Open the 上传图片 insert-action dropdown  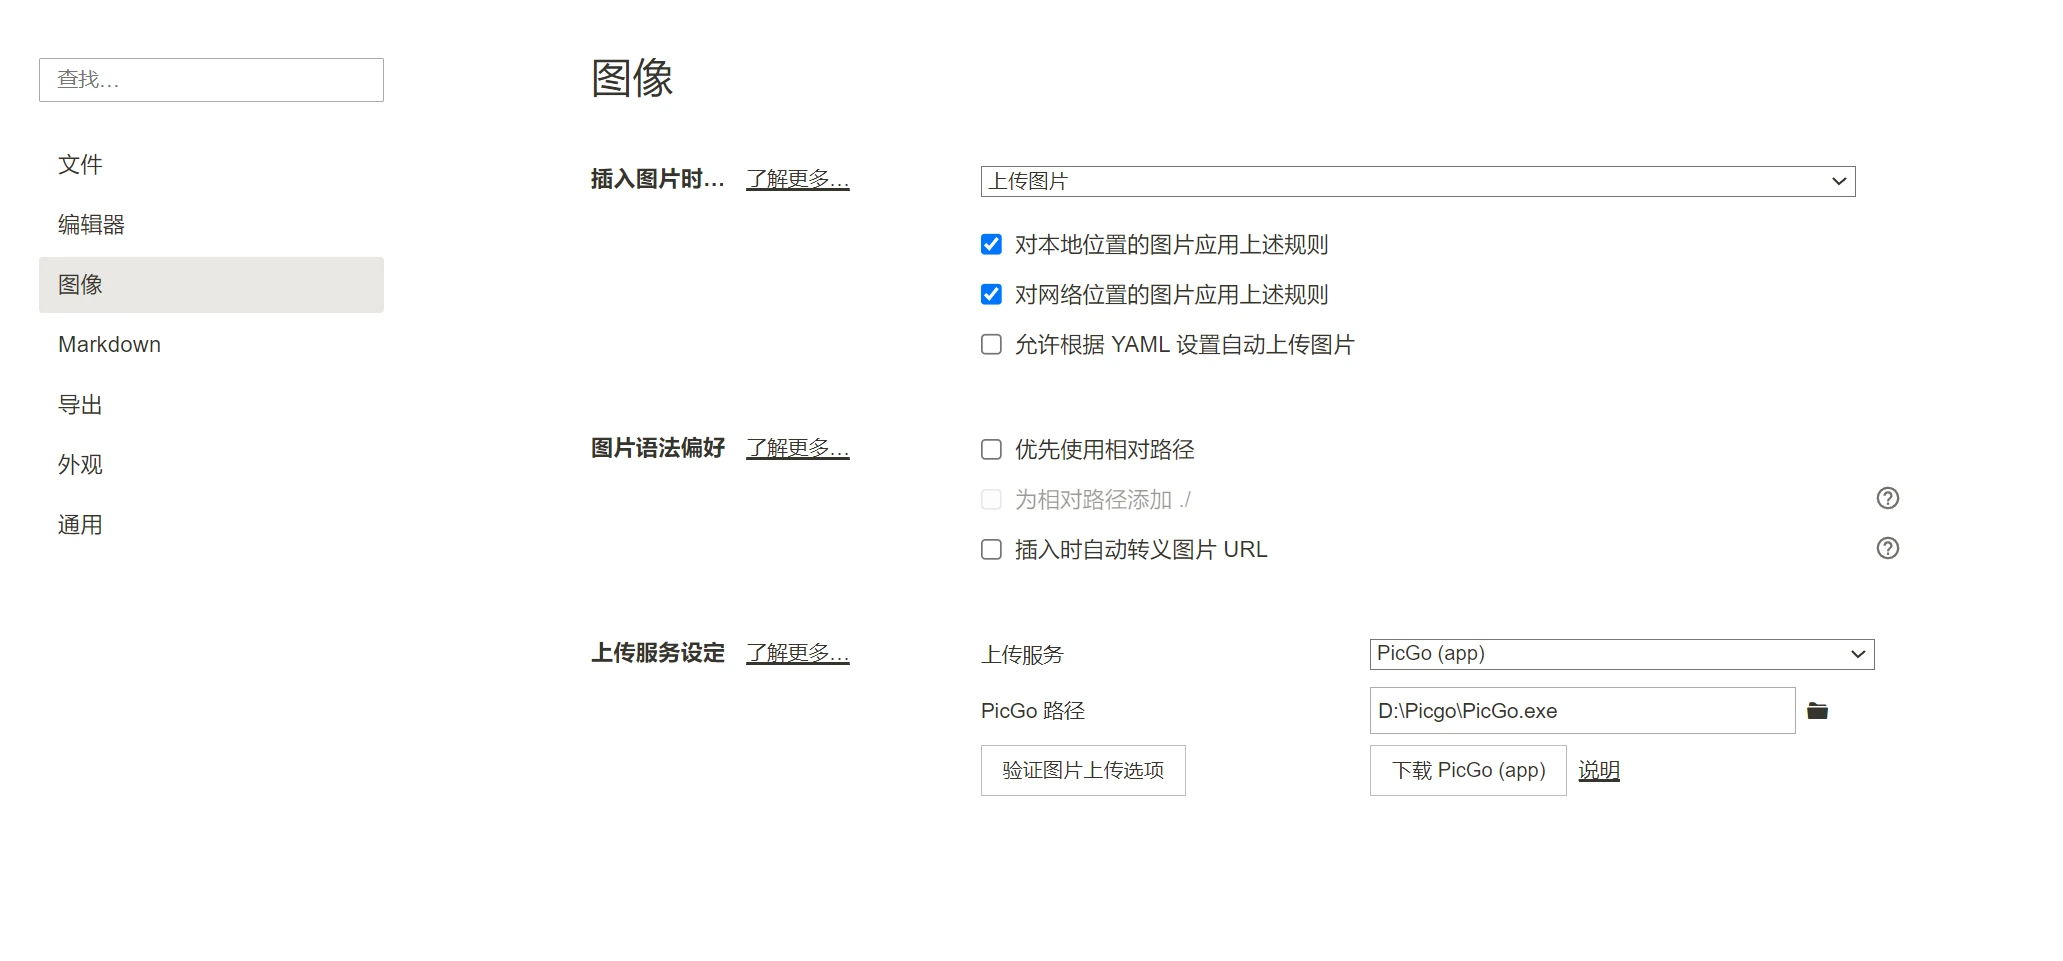click(x=1417, y=181)
